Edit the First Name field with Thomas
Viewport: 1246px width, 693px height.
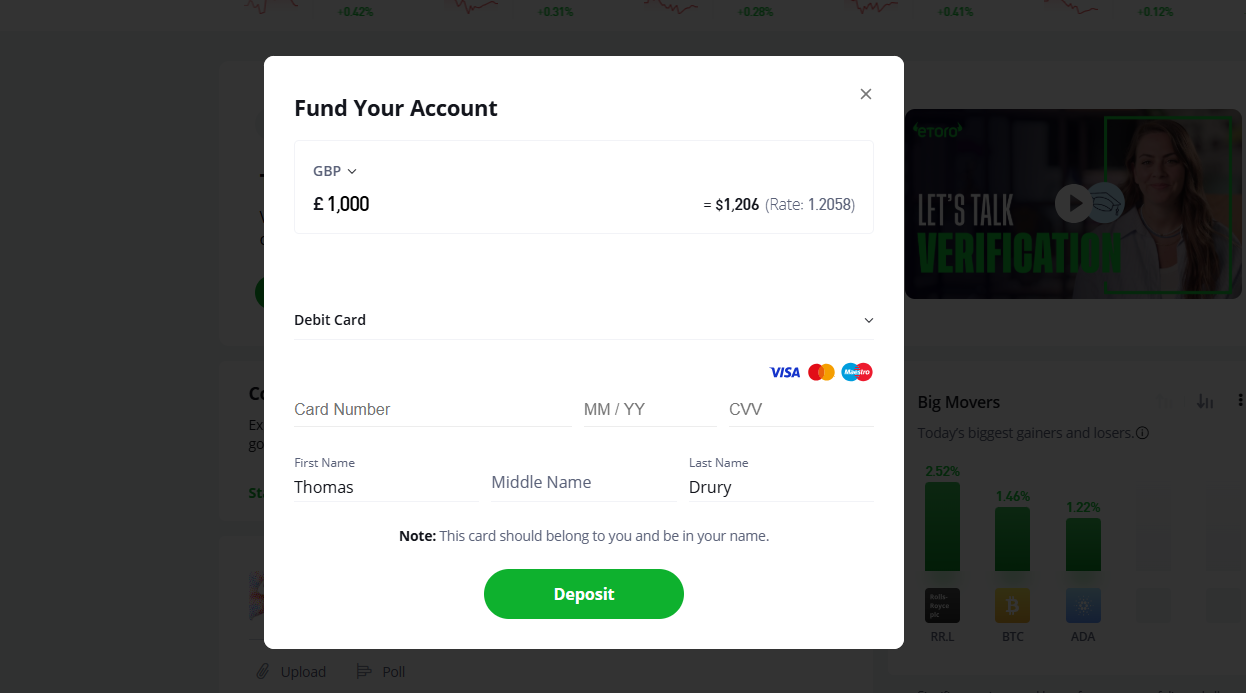click(386, 487)
